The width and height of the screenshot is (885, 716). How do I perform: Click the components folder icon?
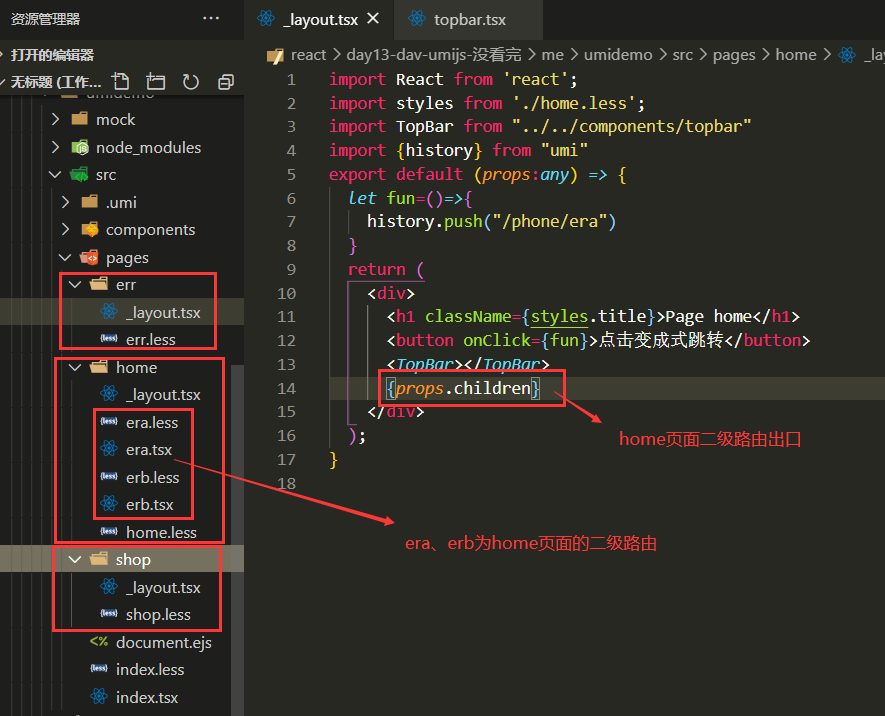point(89,229)
